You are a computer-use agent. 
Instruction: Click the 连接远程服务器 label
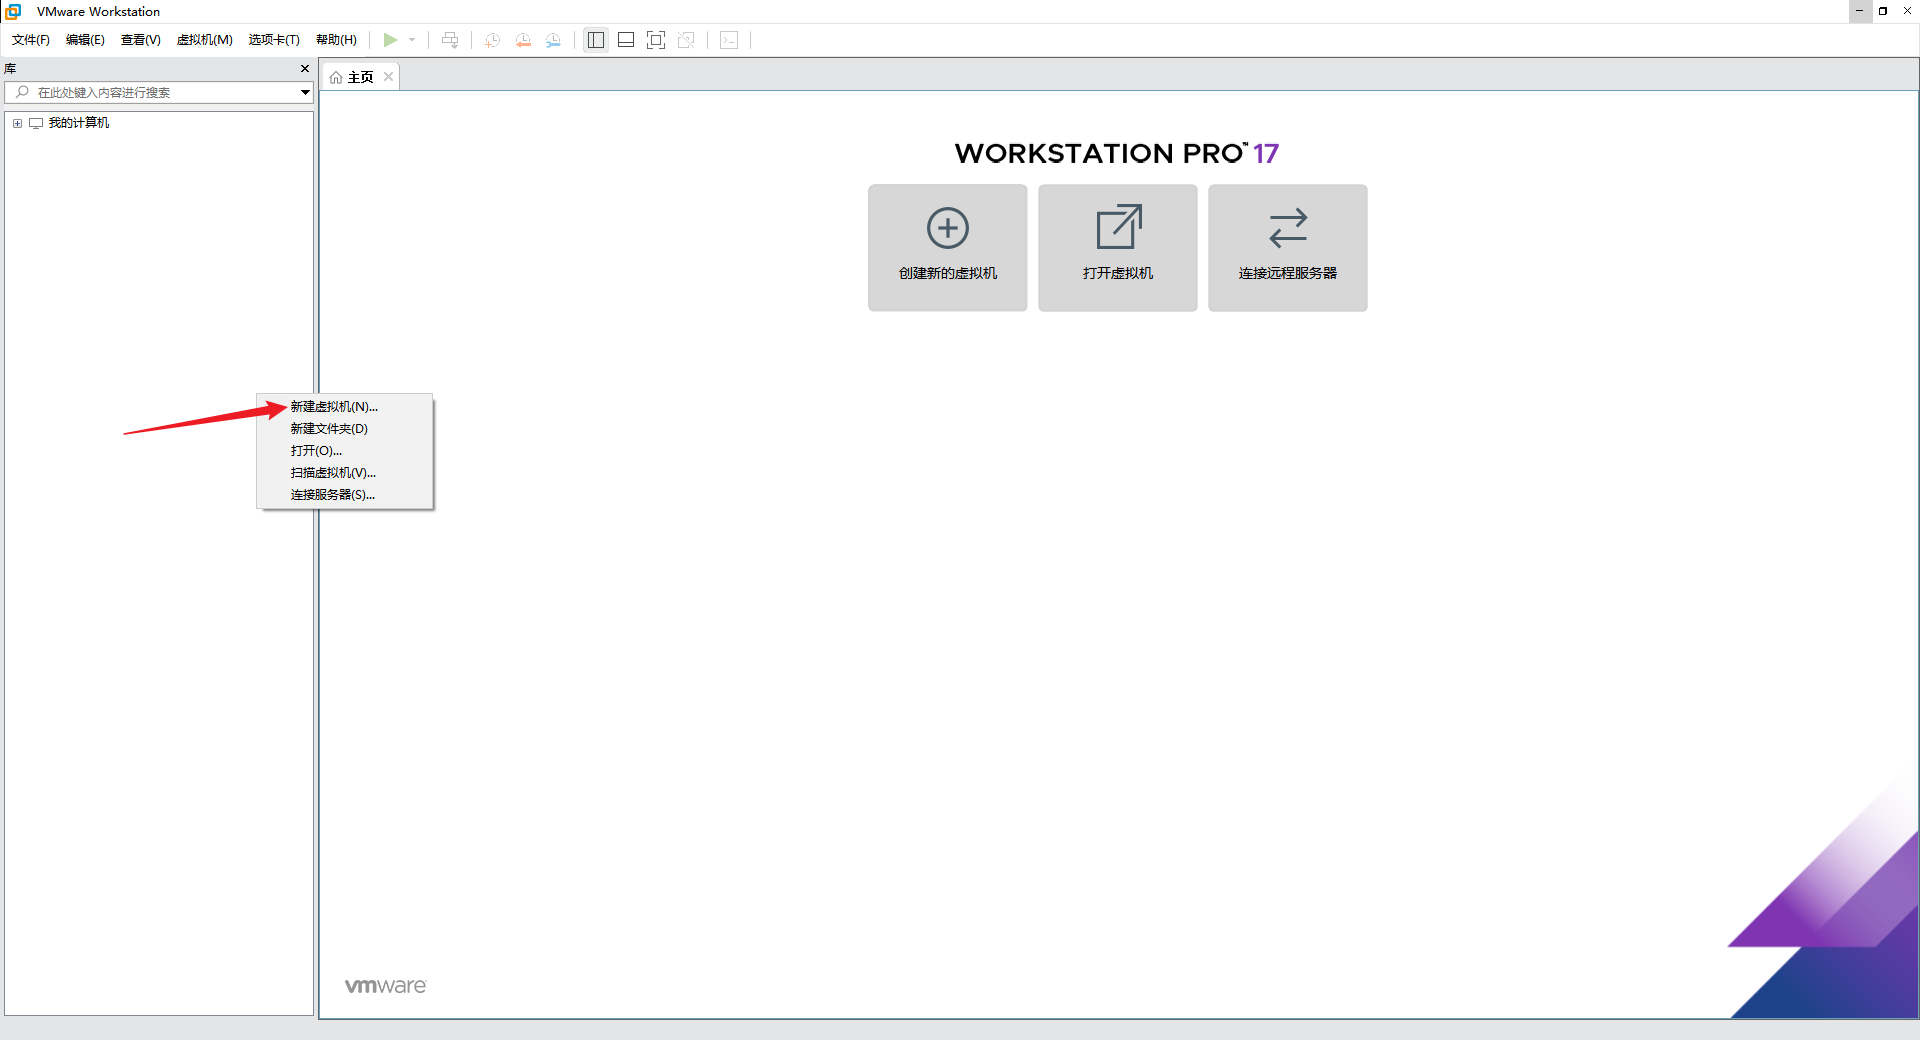[x=1288, y=273]
